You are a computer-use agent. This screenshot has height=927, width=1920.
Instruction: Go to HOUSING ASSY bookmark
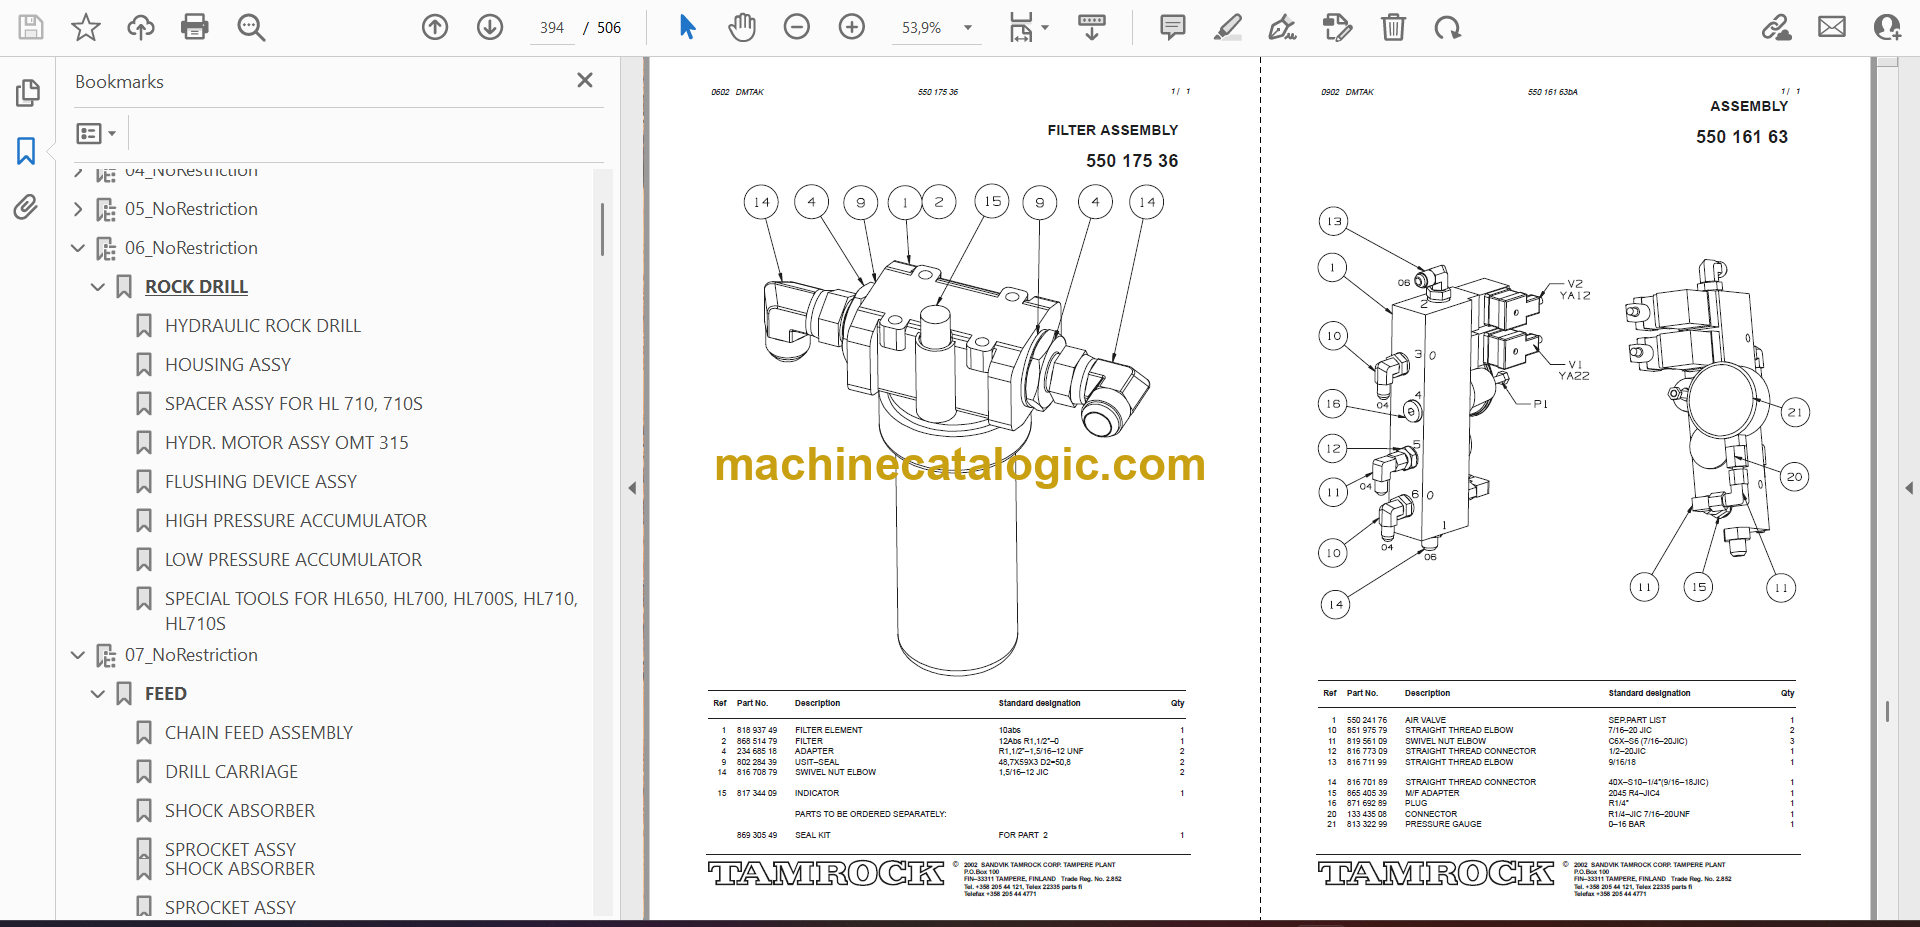tap(228, 365)
